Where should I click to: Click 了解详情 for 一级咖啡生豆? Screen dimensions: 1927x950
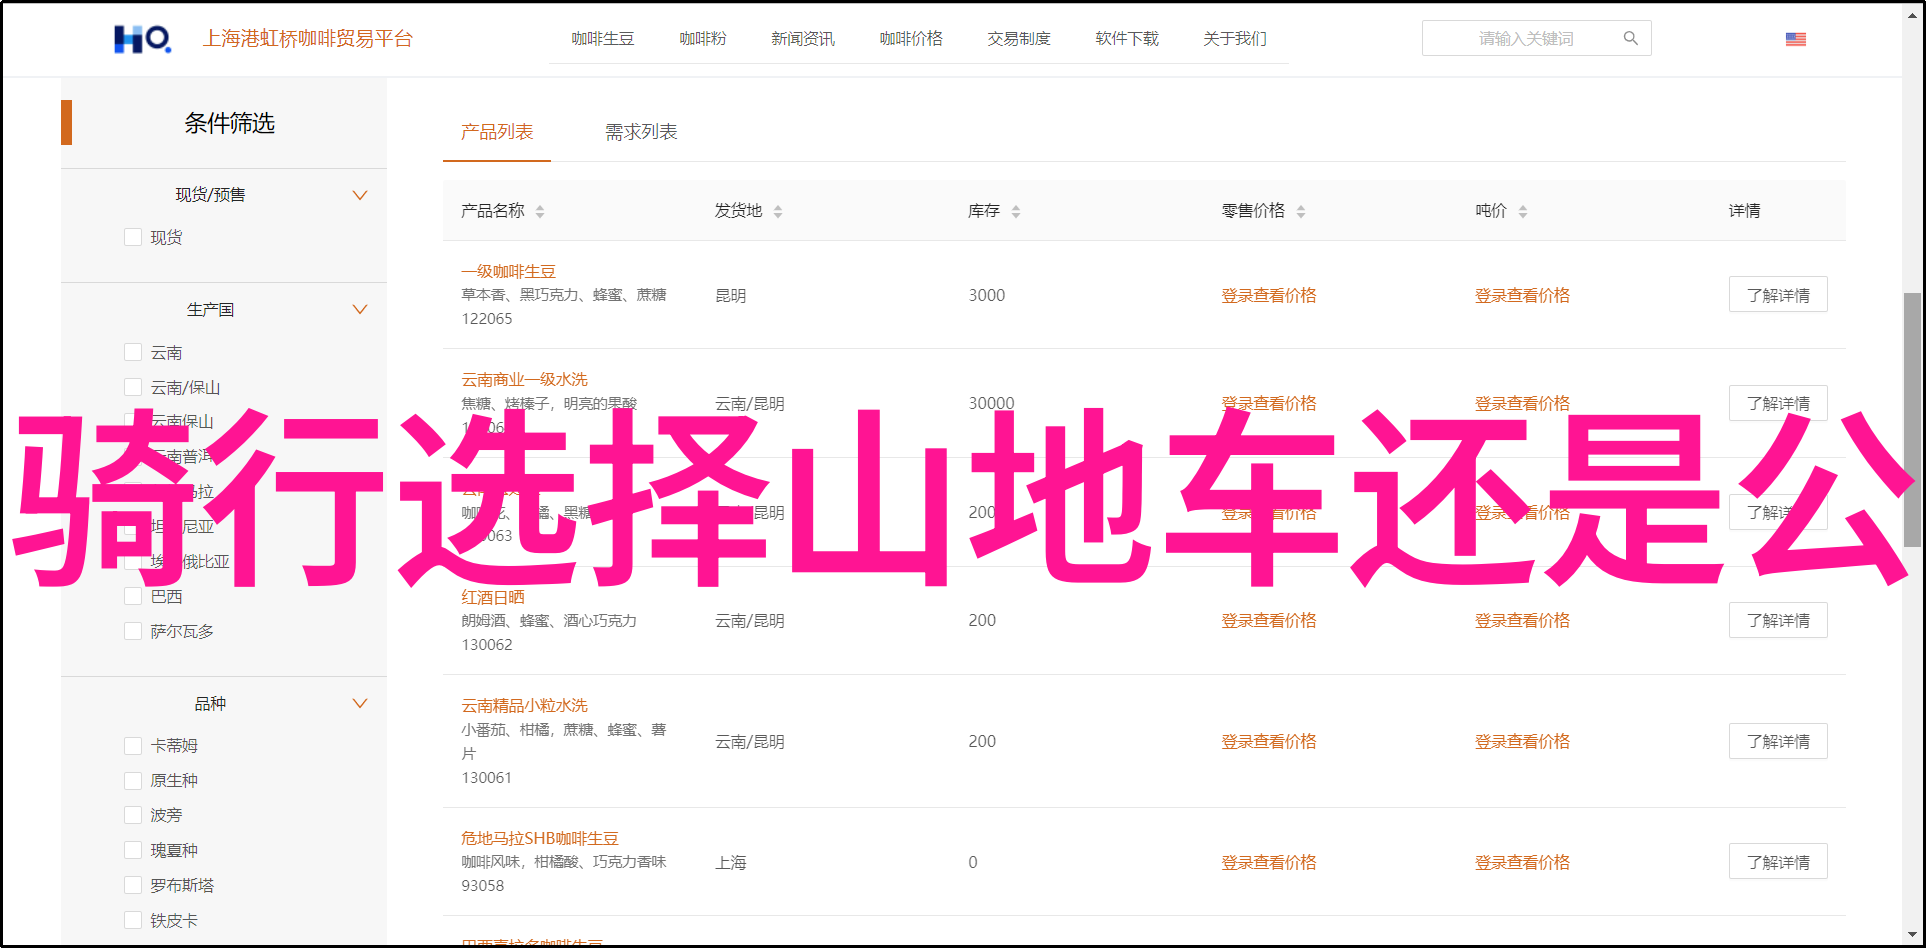(1778, 295)
